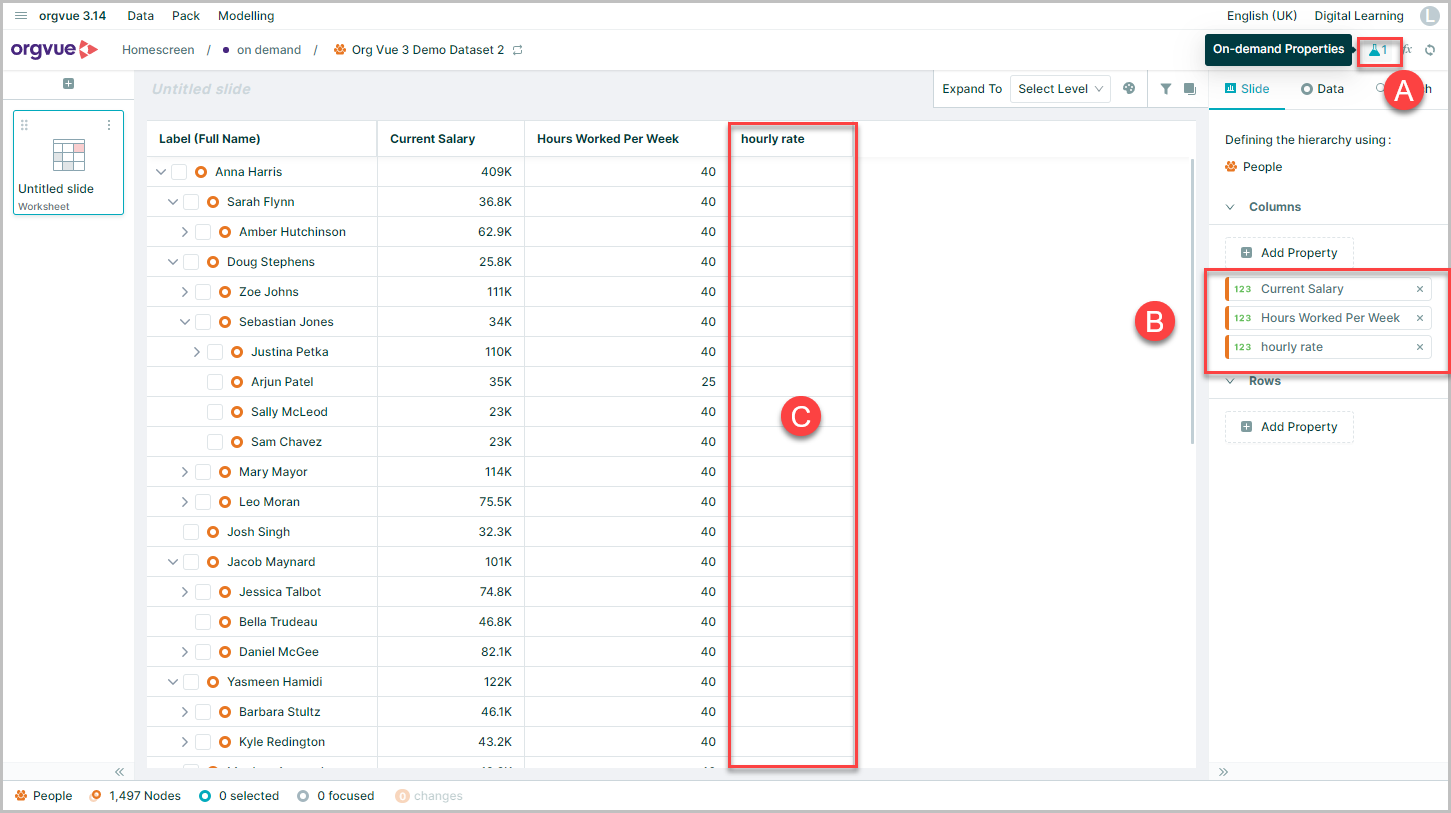Click Add Property under Rows
This screenshot has width=1451, height=813.
point(1289,427)
